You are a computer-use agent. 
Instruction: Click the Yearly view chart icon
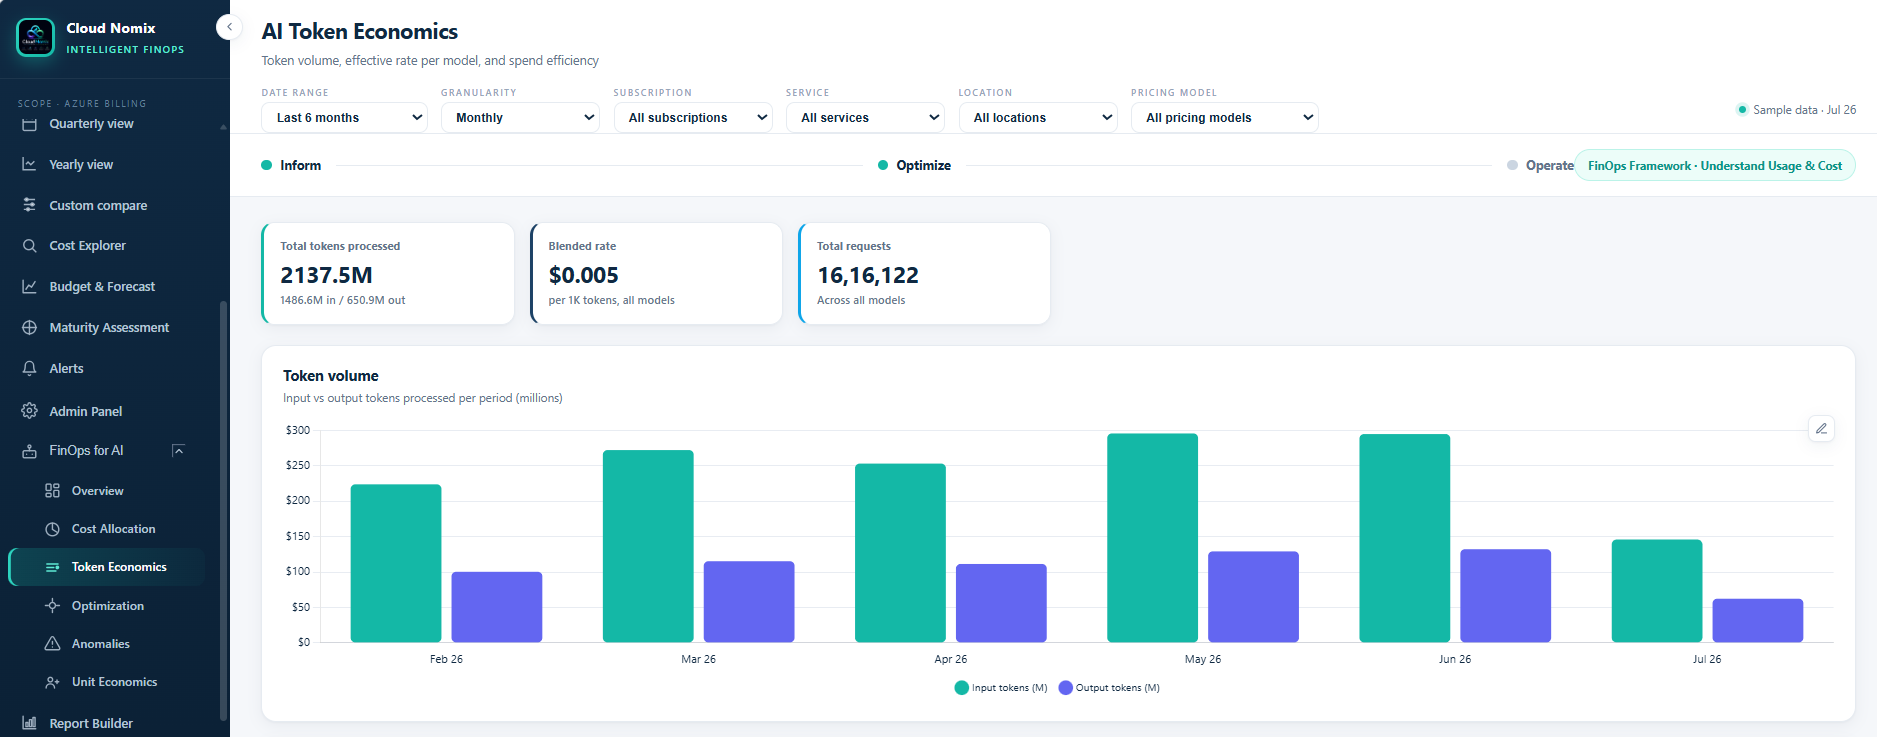tap(29, 164)
